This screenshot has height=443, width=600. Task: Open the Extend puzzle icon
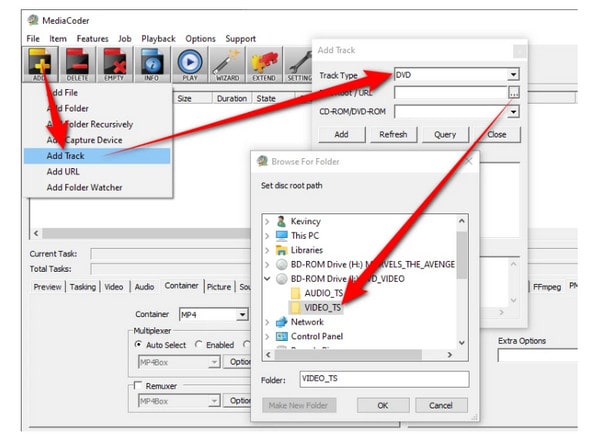tap(262, 65)
